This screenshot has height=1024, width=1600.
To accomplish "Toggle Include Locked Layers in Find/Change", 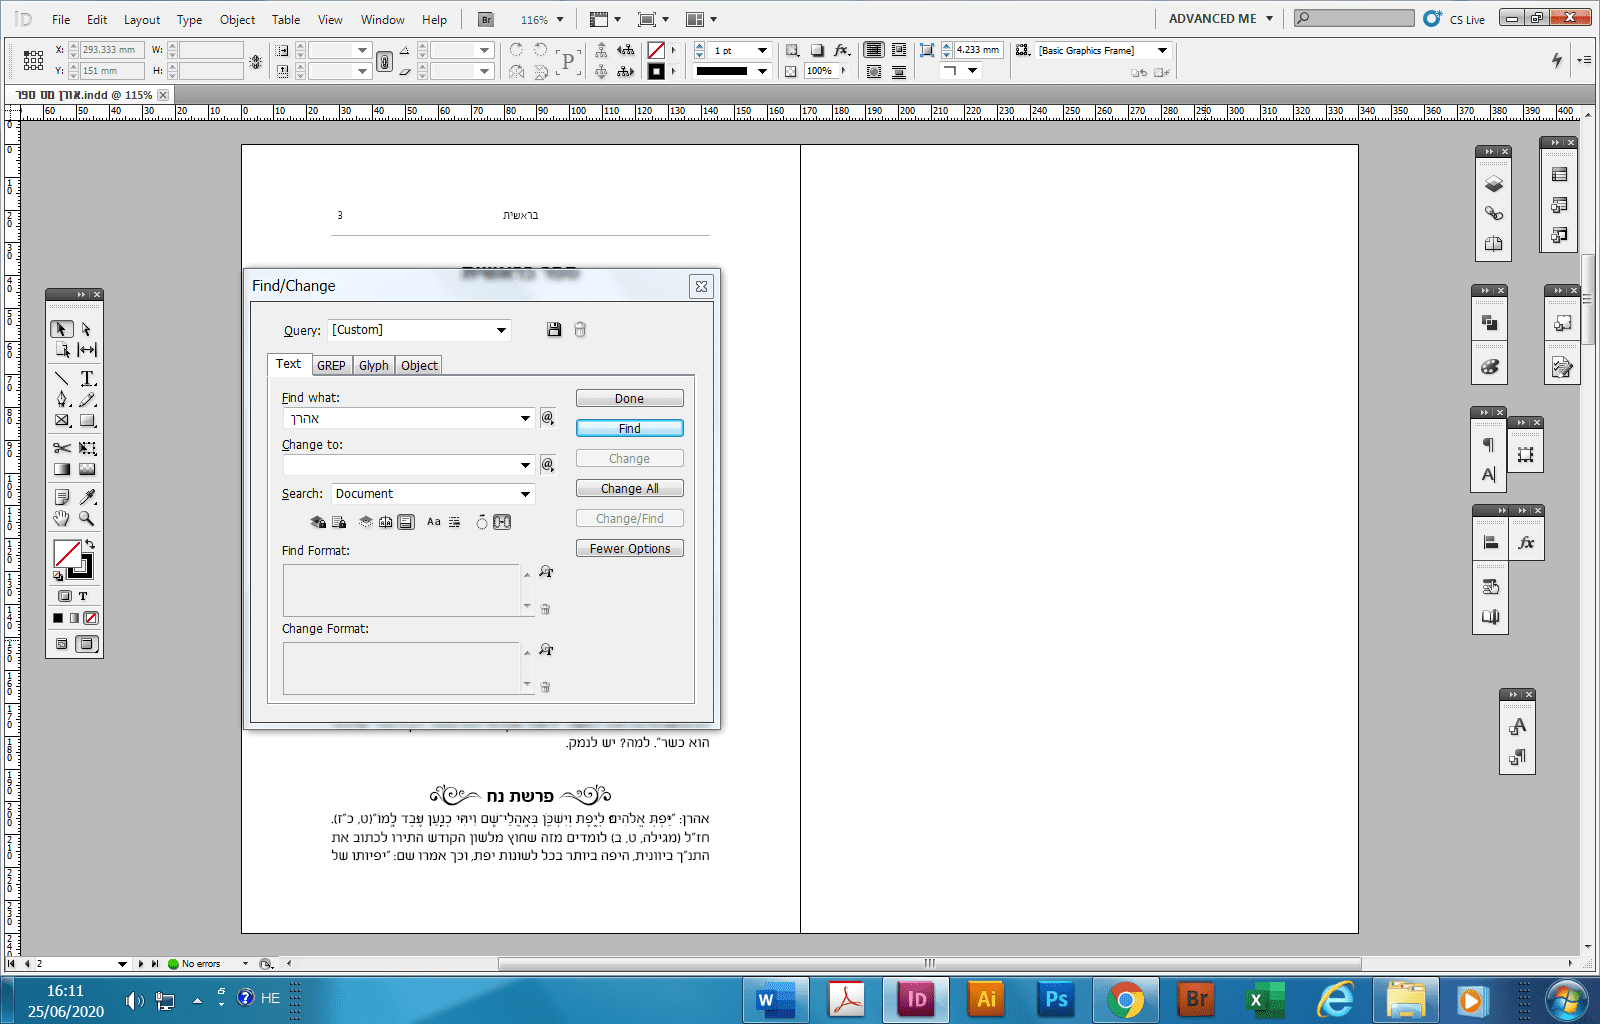I will (318, 522).
